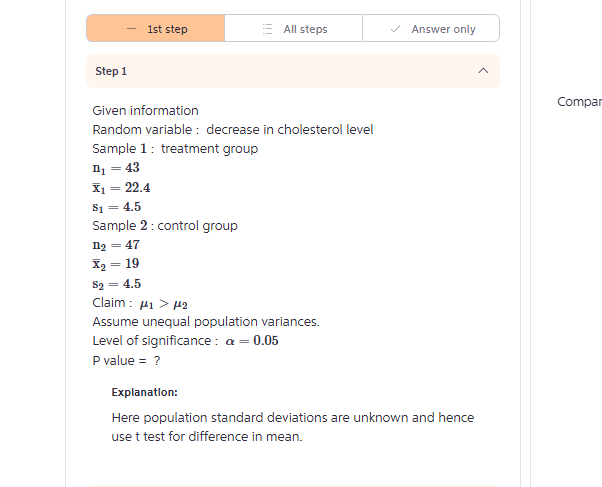Click the explanation paragraph about t test
Image resolution: width=602 pixels, height=487 pixels.
pyautogui.click(x=293, y=427)
